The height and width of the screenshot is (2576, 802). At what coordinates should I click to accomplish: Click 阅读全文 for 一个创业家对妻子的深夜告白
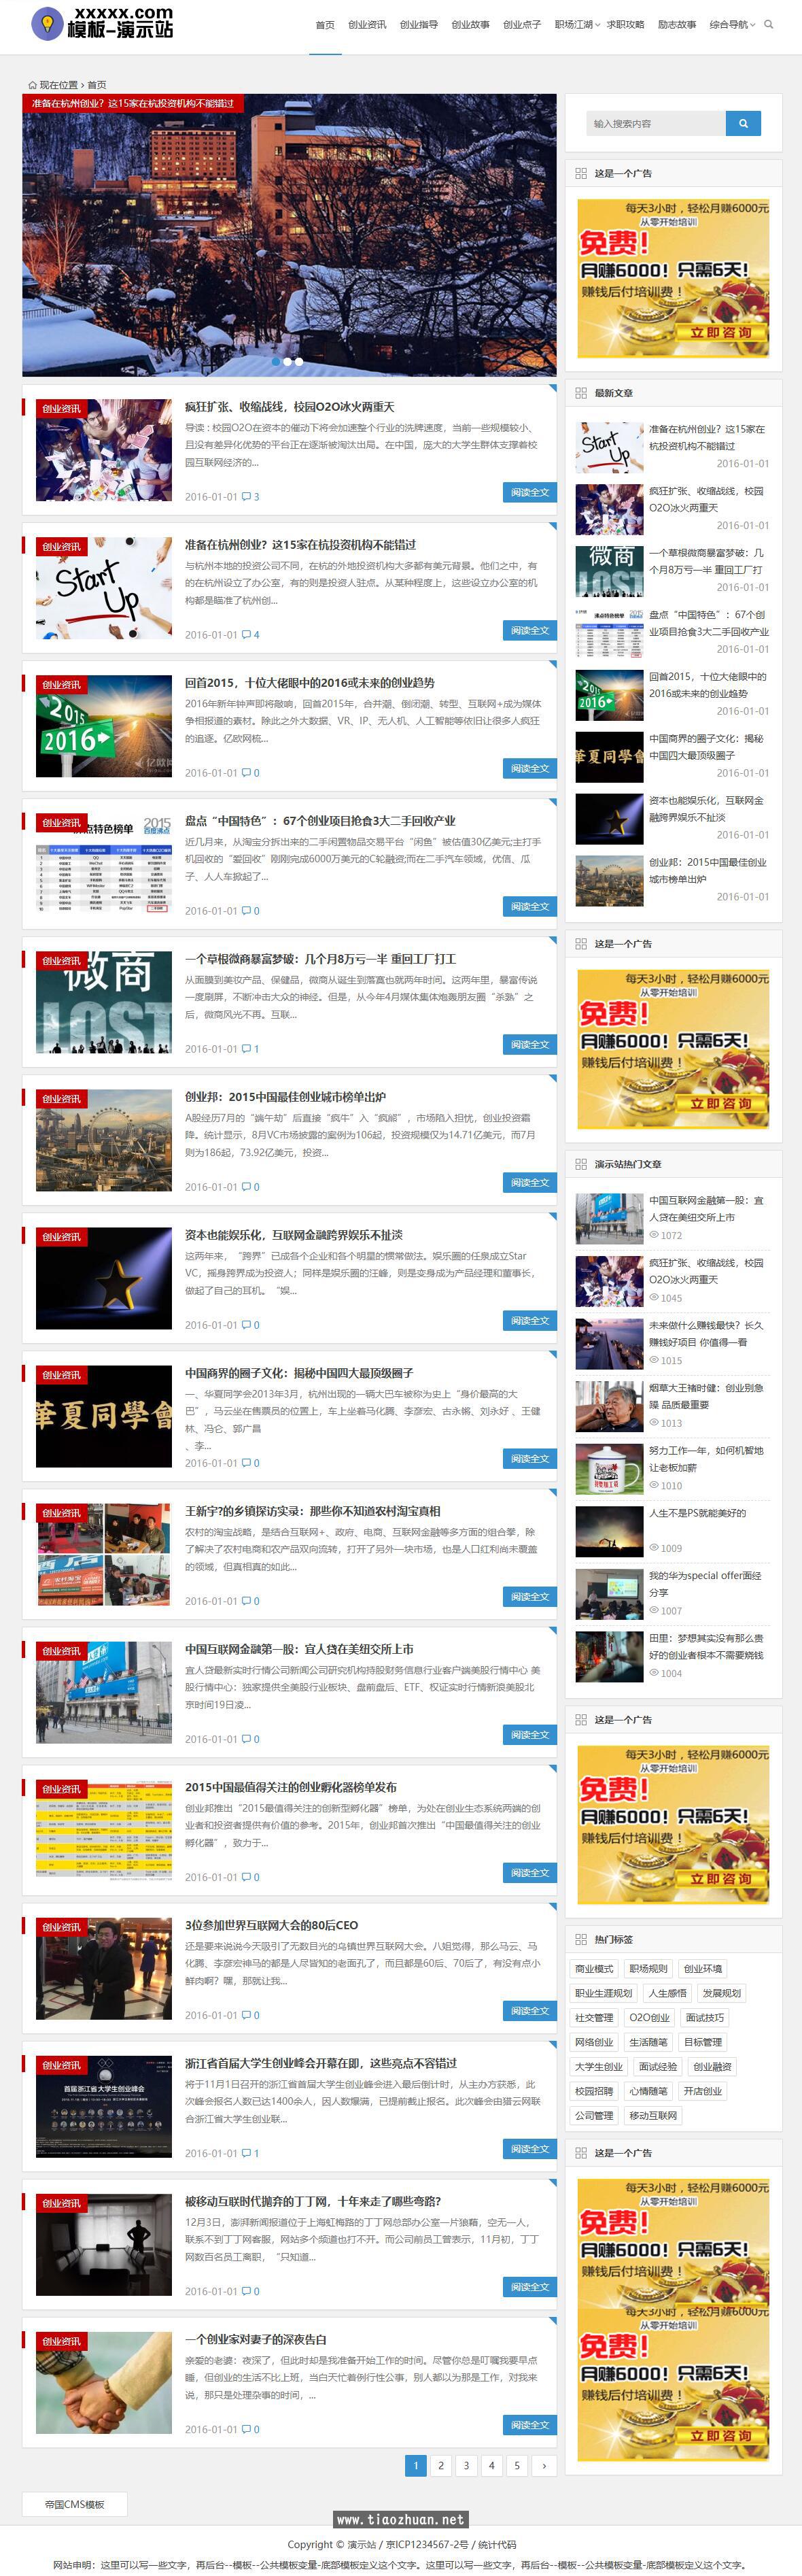pyautogui.click(x=529, y=2424)
